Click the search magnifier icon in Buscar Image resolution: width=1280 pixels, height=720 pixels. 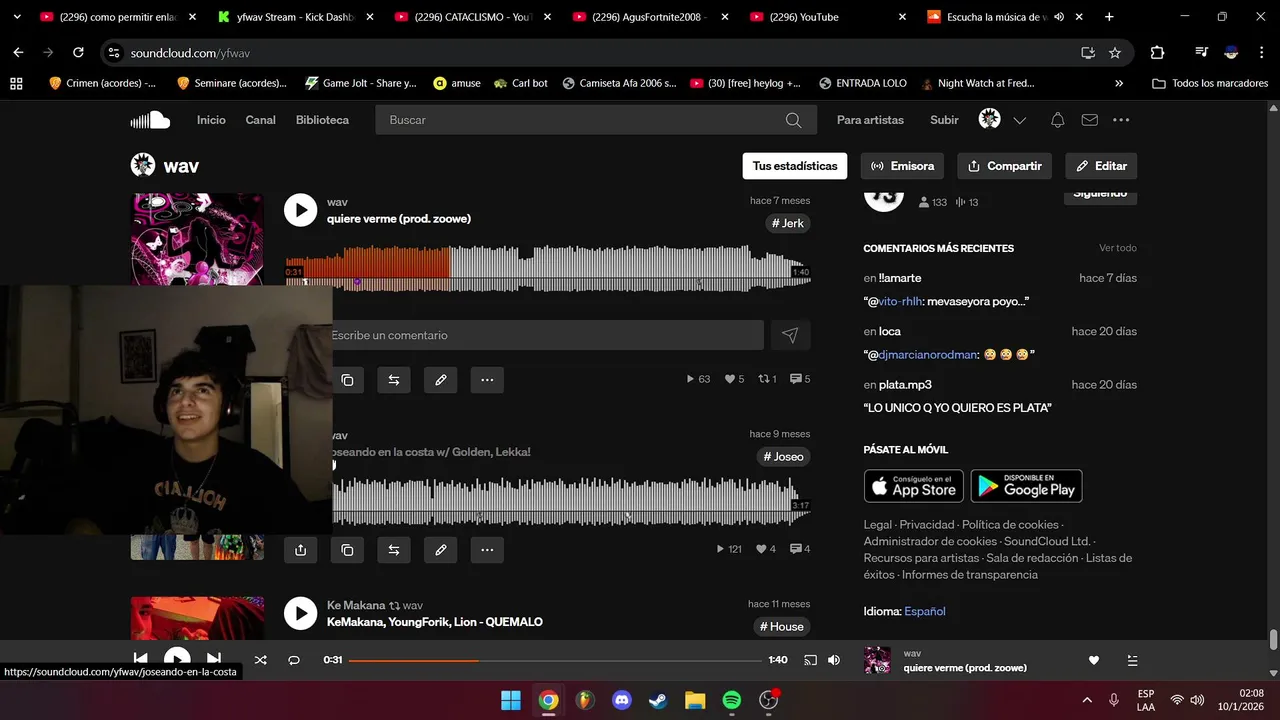point(793,120)
